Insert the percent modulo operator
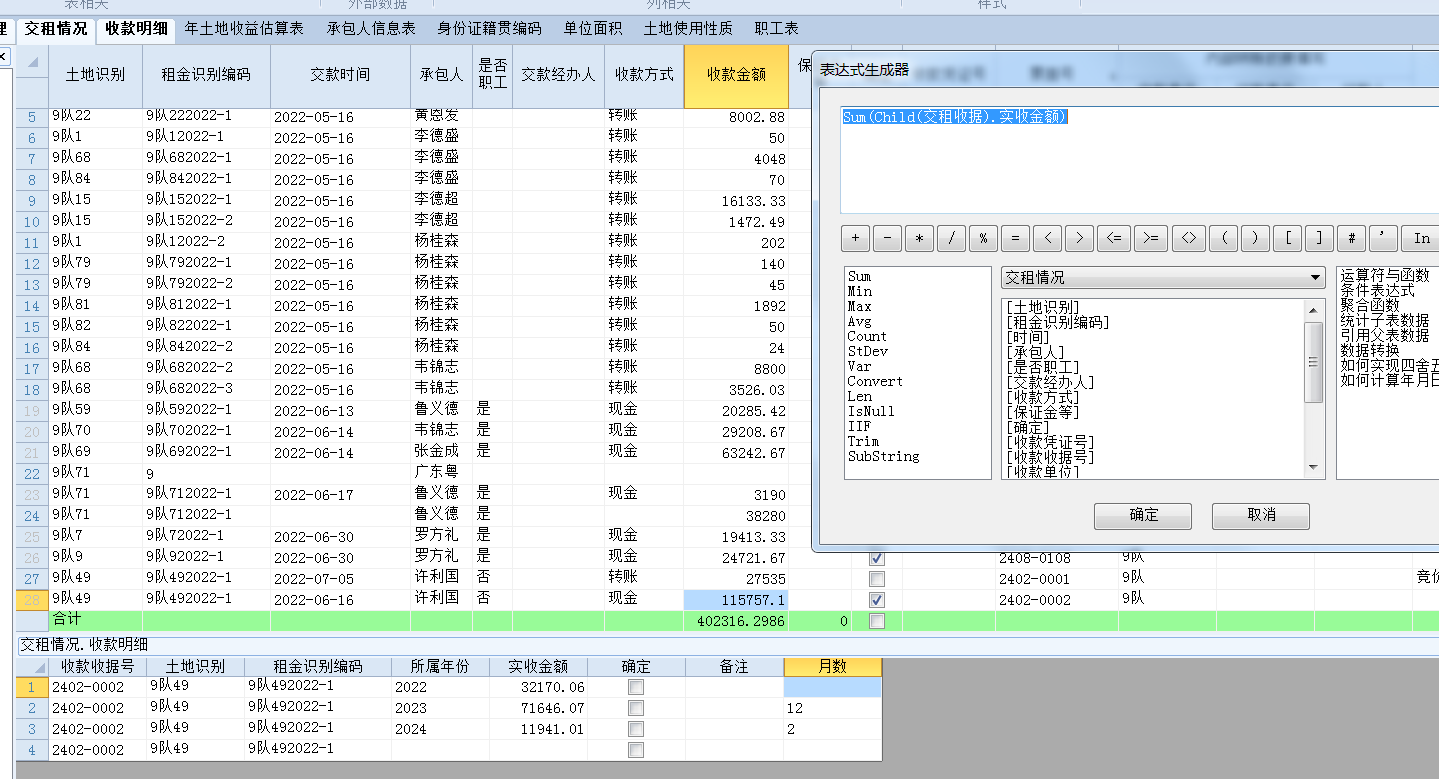Image resolution: width=1439 pixels, height=779 pixels. (983, 238)
